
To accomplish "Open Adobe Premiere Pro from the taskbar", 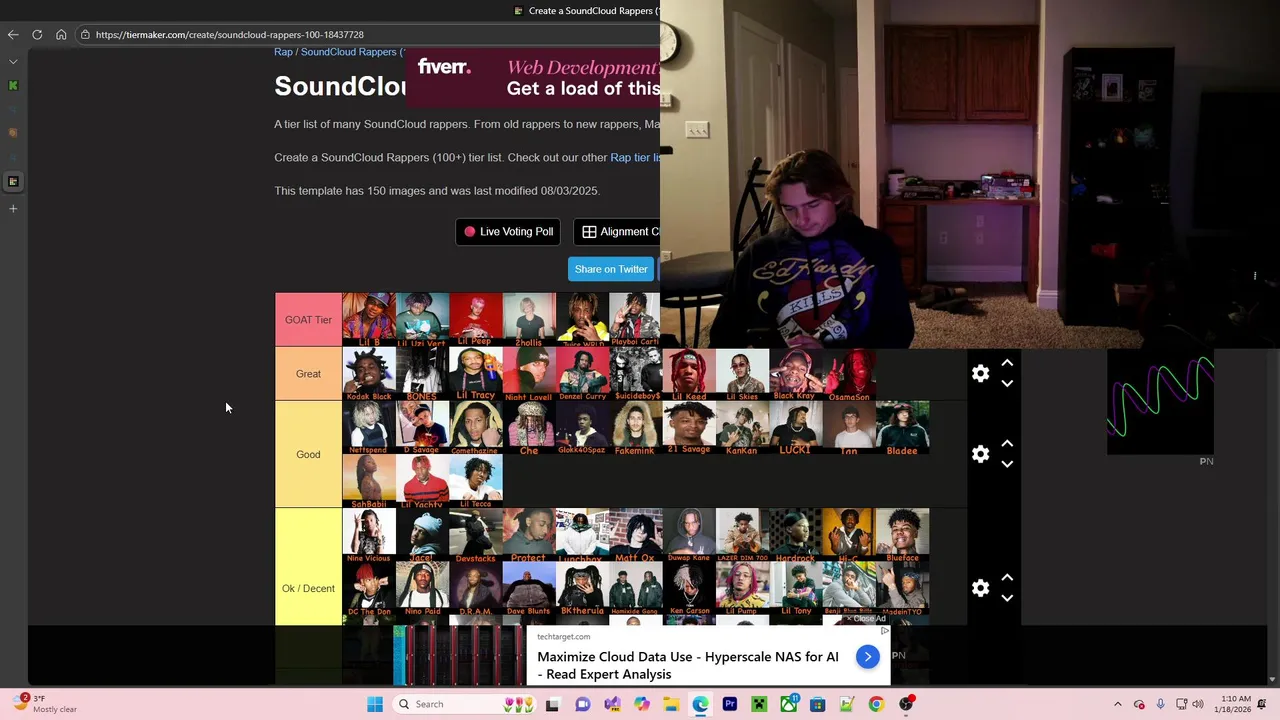I will [x=730, y=704].
